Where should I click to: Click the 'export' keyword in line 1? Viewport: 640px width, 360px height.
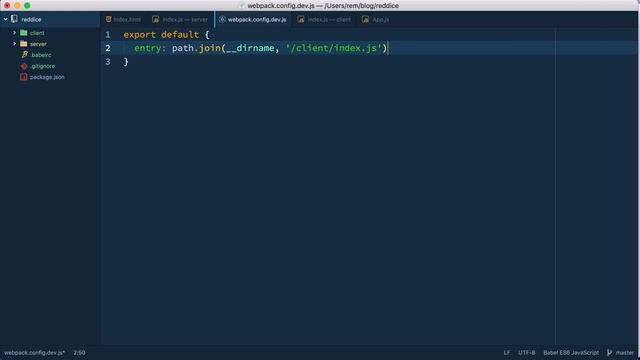point(140,35)
